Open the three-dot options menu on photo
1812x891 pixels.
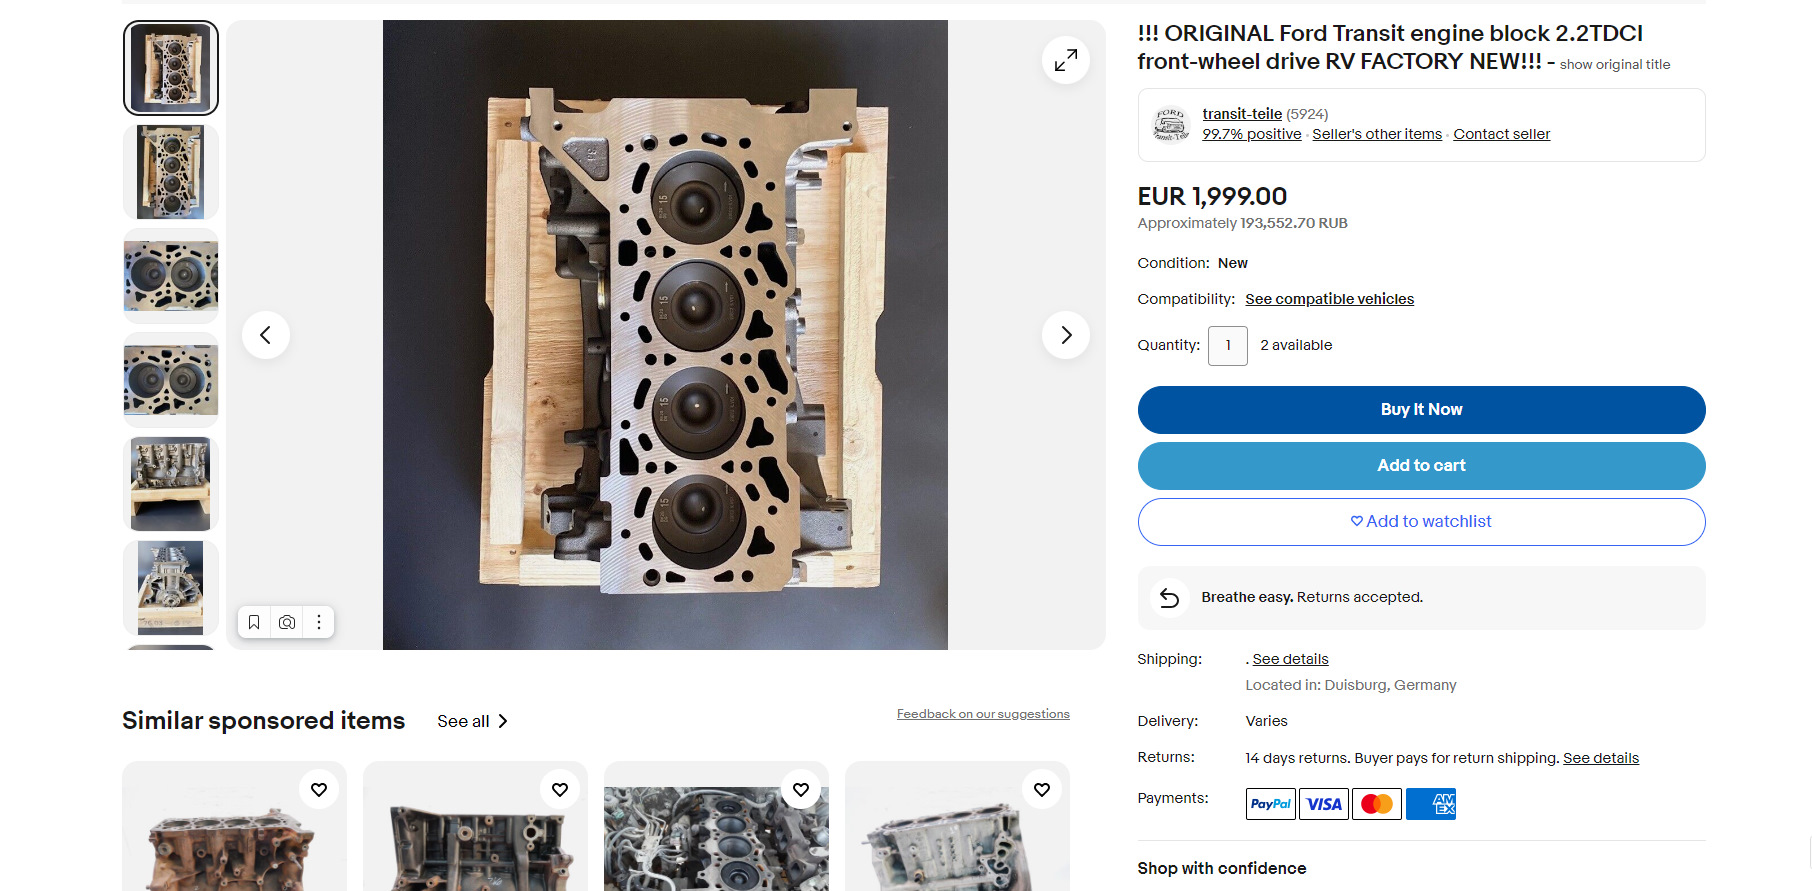(x=319, y=622)
